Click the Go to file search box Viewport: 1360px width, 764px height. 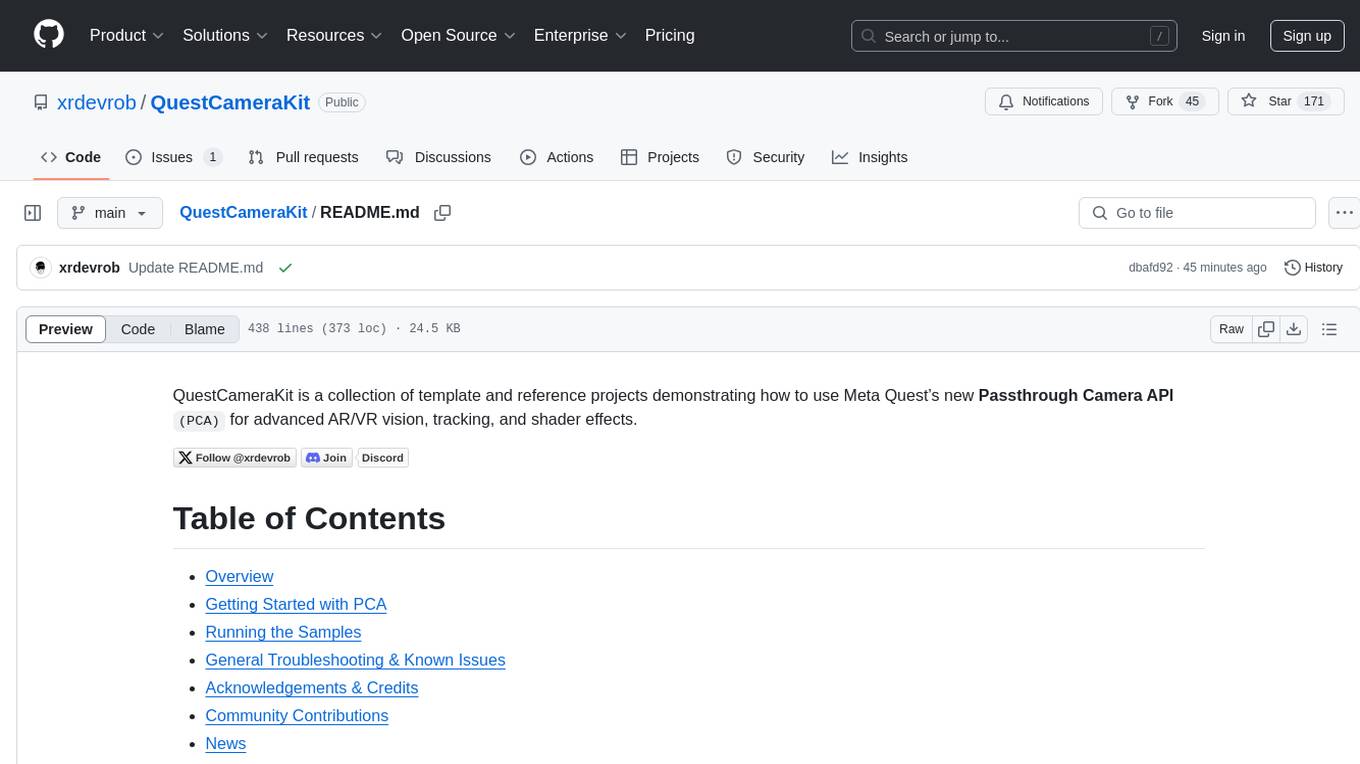pos(1197,213)
